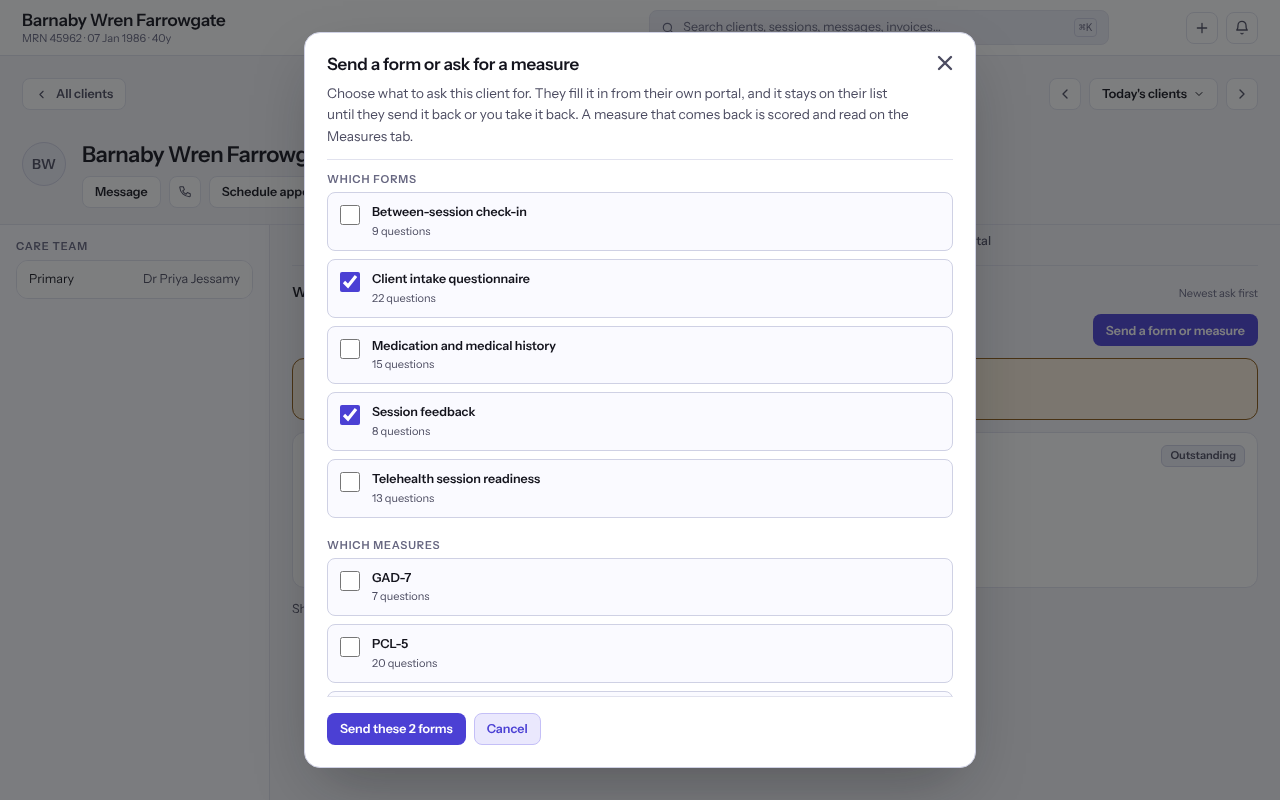Viewport: 1280px width, 800px height.
Task: Click Send a form or measure button
Action: click(x=1175, y=331)
